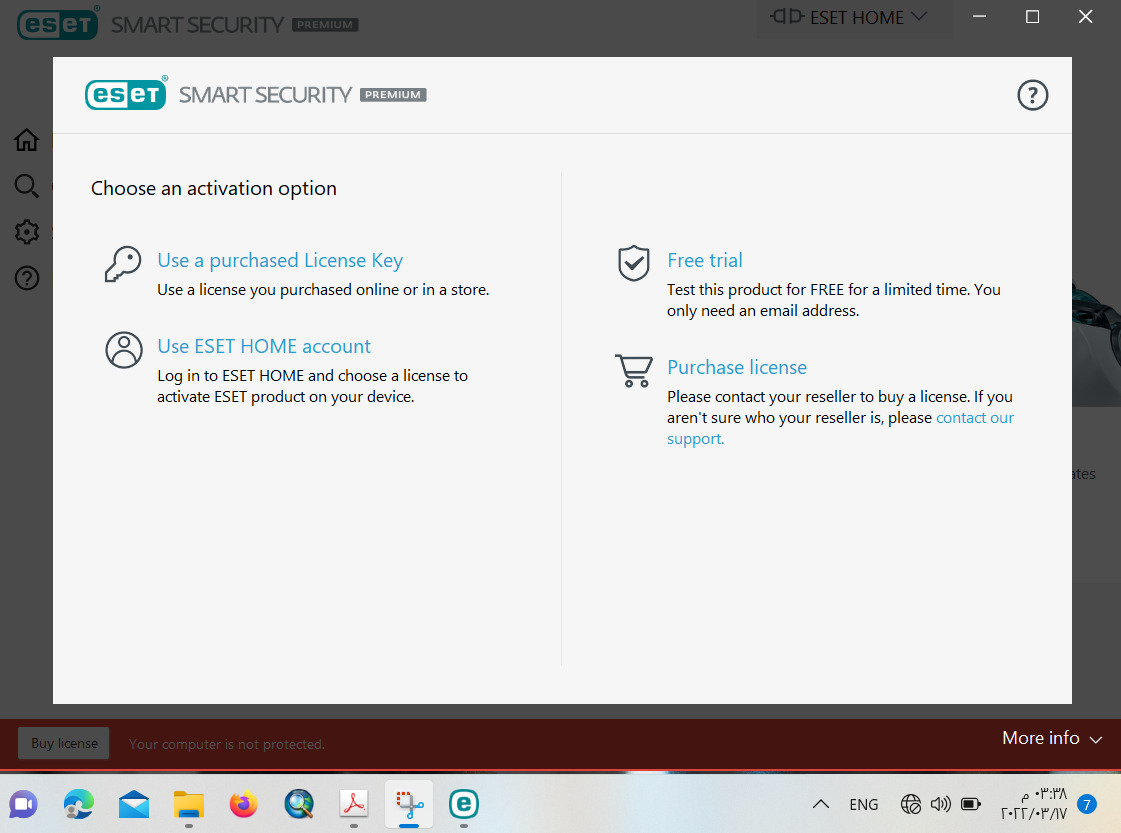
Task: Open Adobe Acrobat from the taskbar
Action: coord(354,804)
